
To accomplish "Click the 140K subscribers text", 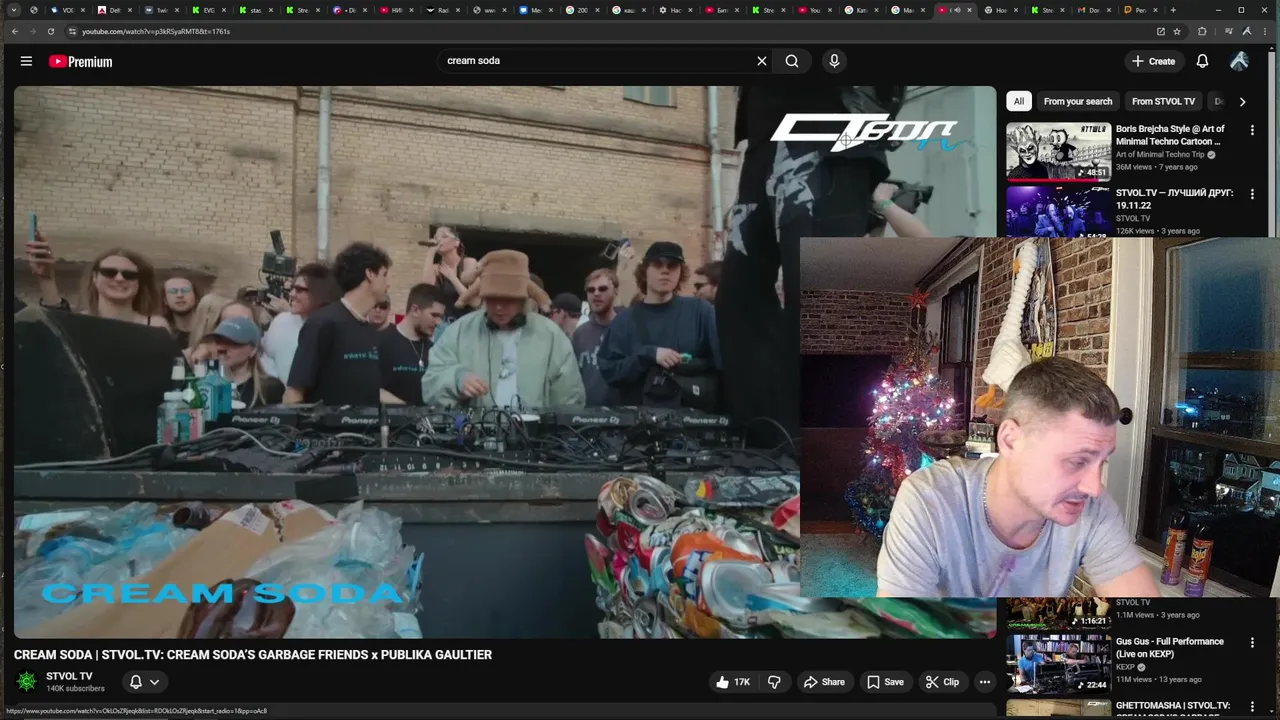I will click(75, 689).
